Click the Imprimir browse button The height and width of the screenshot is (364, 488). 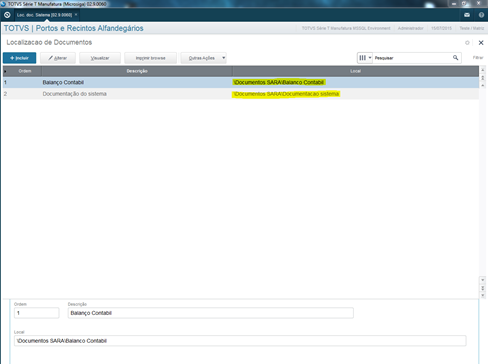coord(150,58)
